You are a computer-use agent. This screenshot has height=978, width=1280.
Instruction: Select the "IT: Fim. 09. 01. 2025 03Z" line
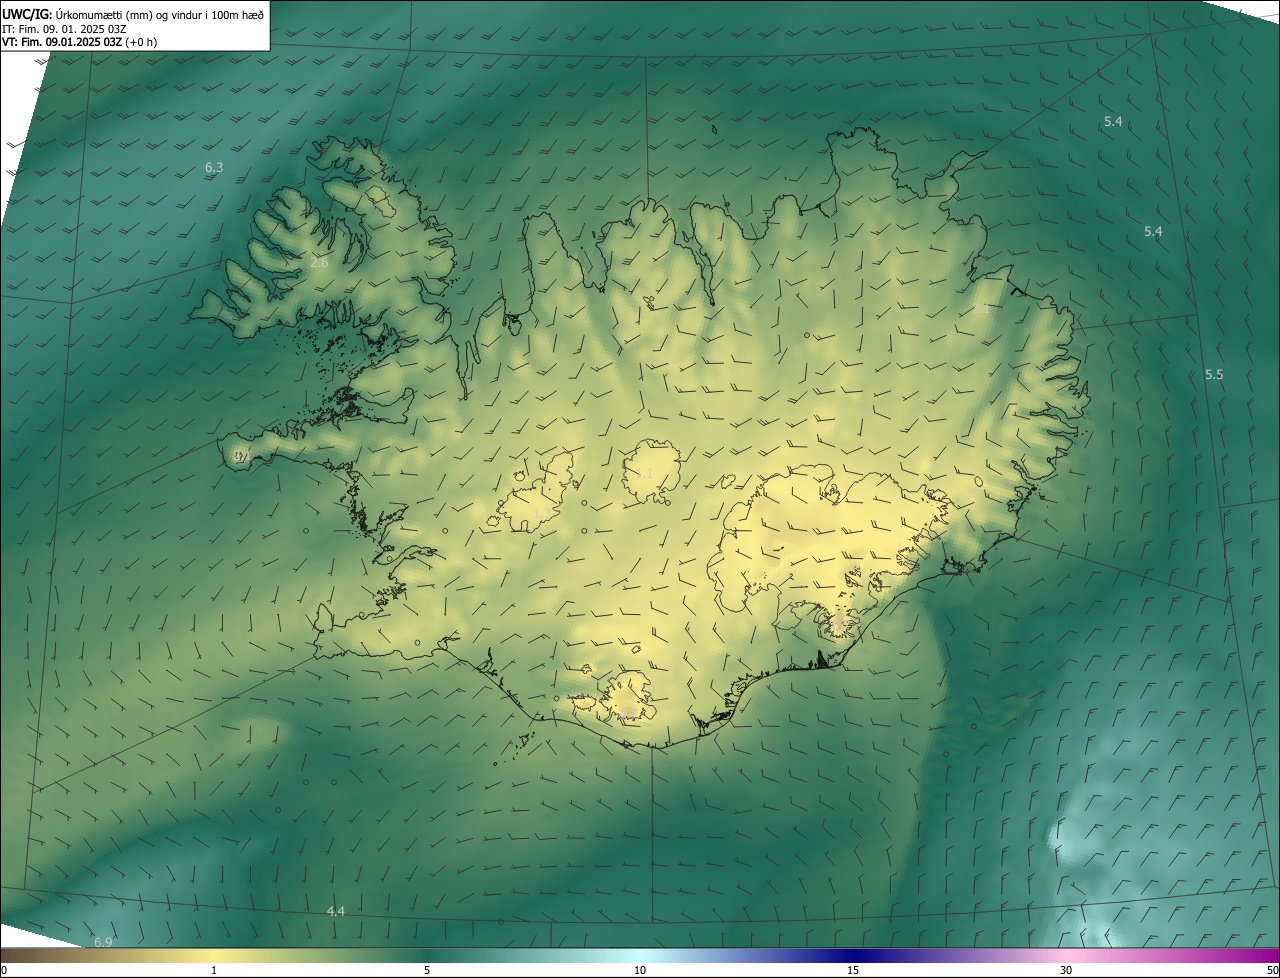64,29
